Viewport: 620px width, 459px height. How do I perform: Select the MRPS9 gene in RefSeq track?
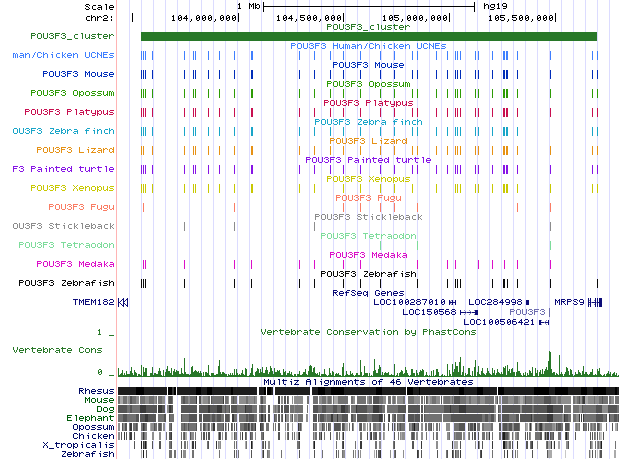click(570, 302)
